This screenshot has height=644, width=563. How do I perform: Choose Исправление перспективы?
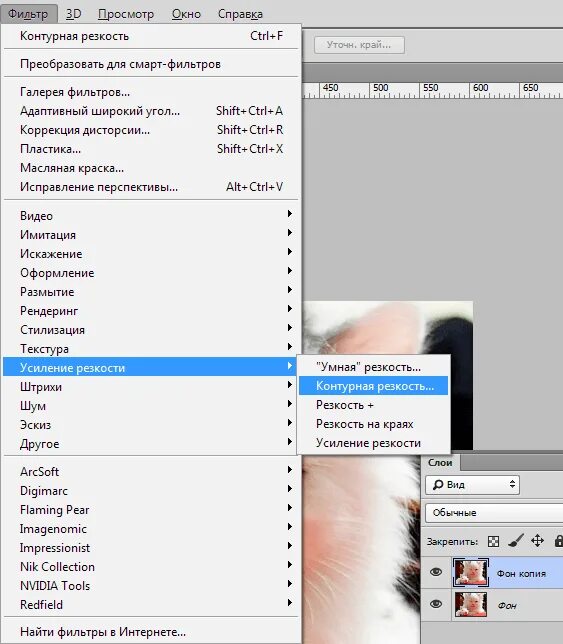[x=150, y=187]
